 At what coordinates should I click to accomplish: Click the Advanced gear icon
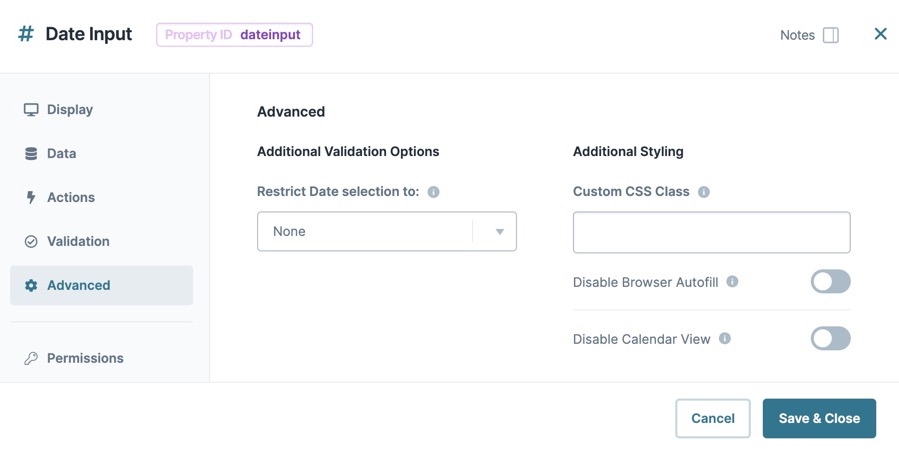point(31,286)
